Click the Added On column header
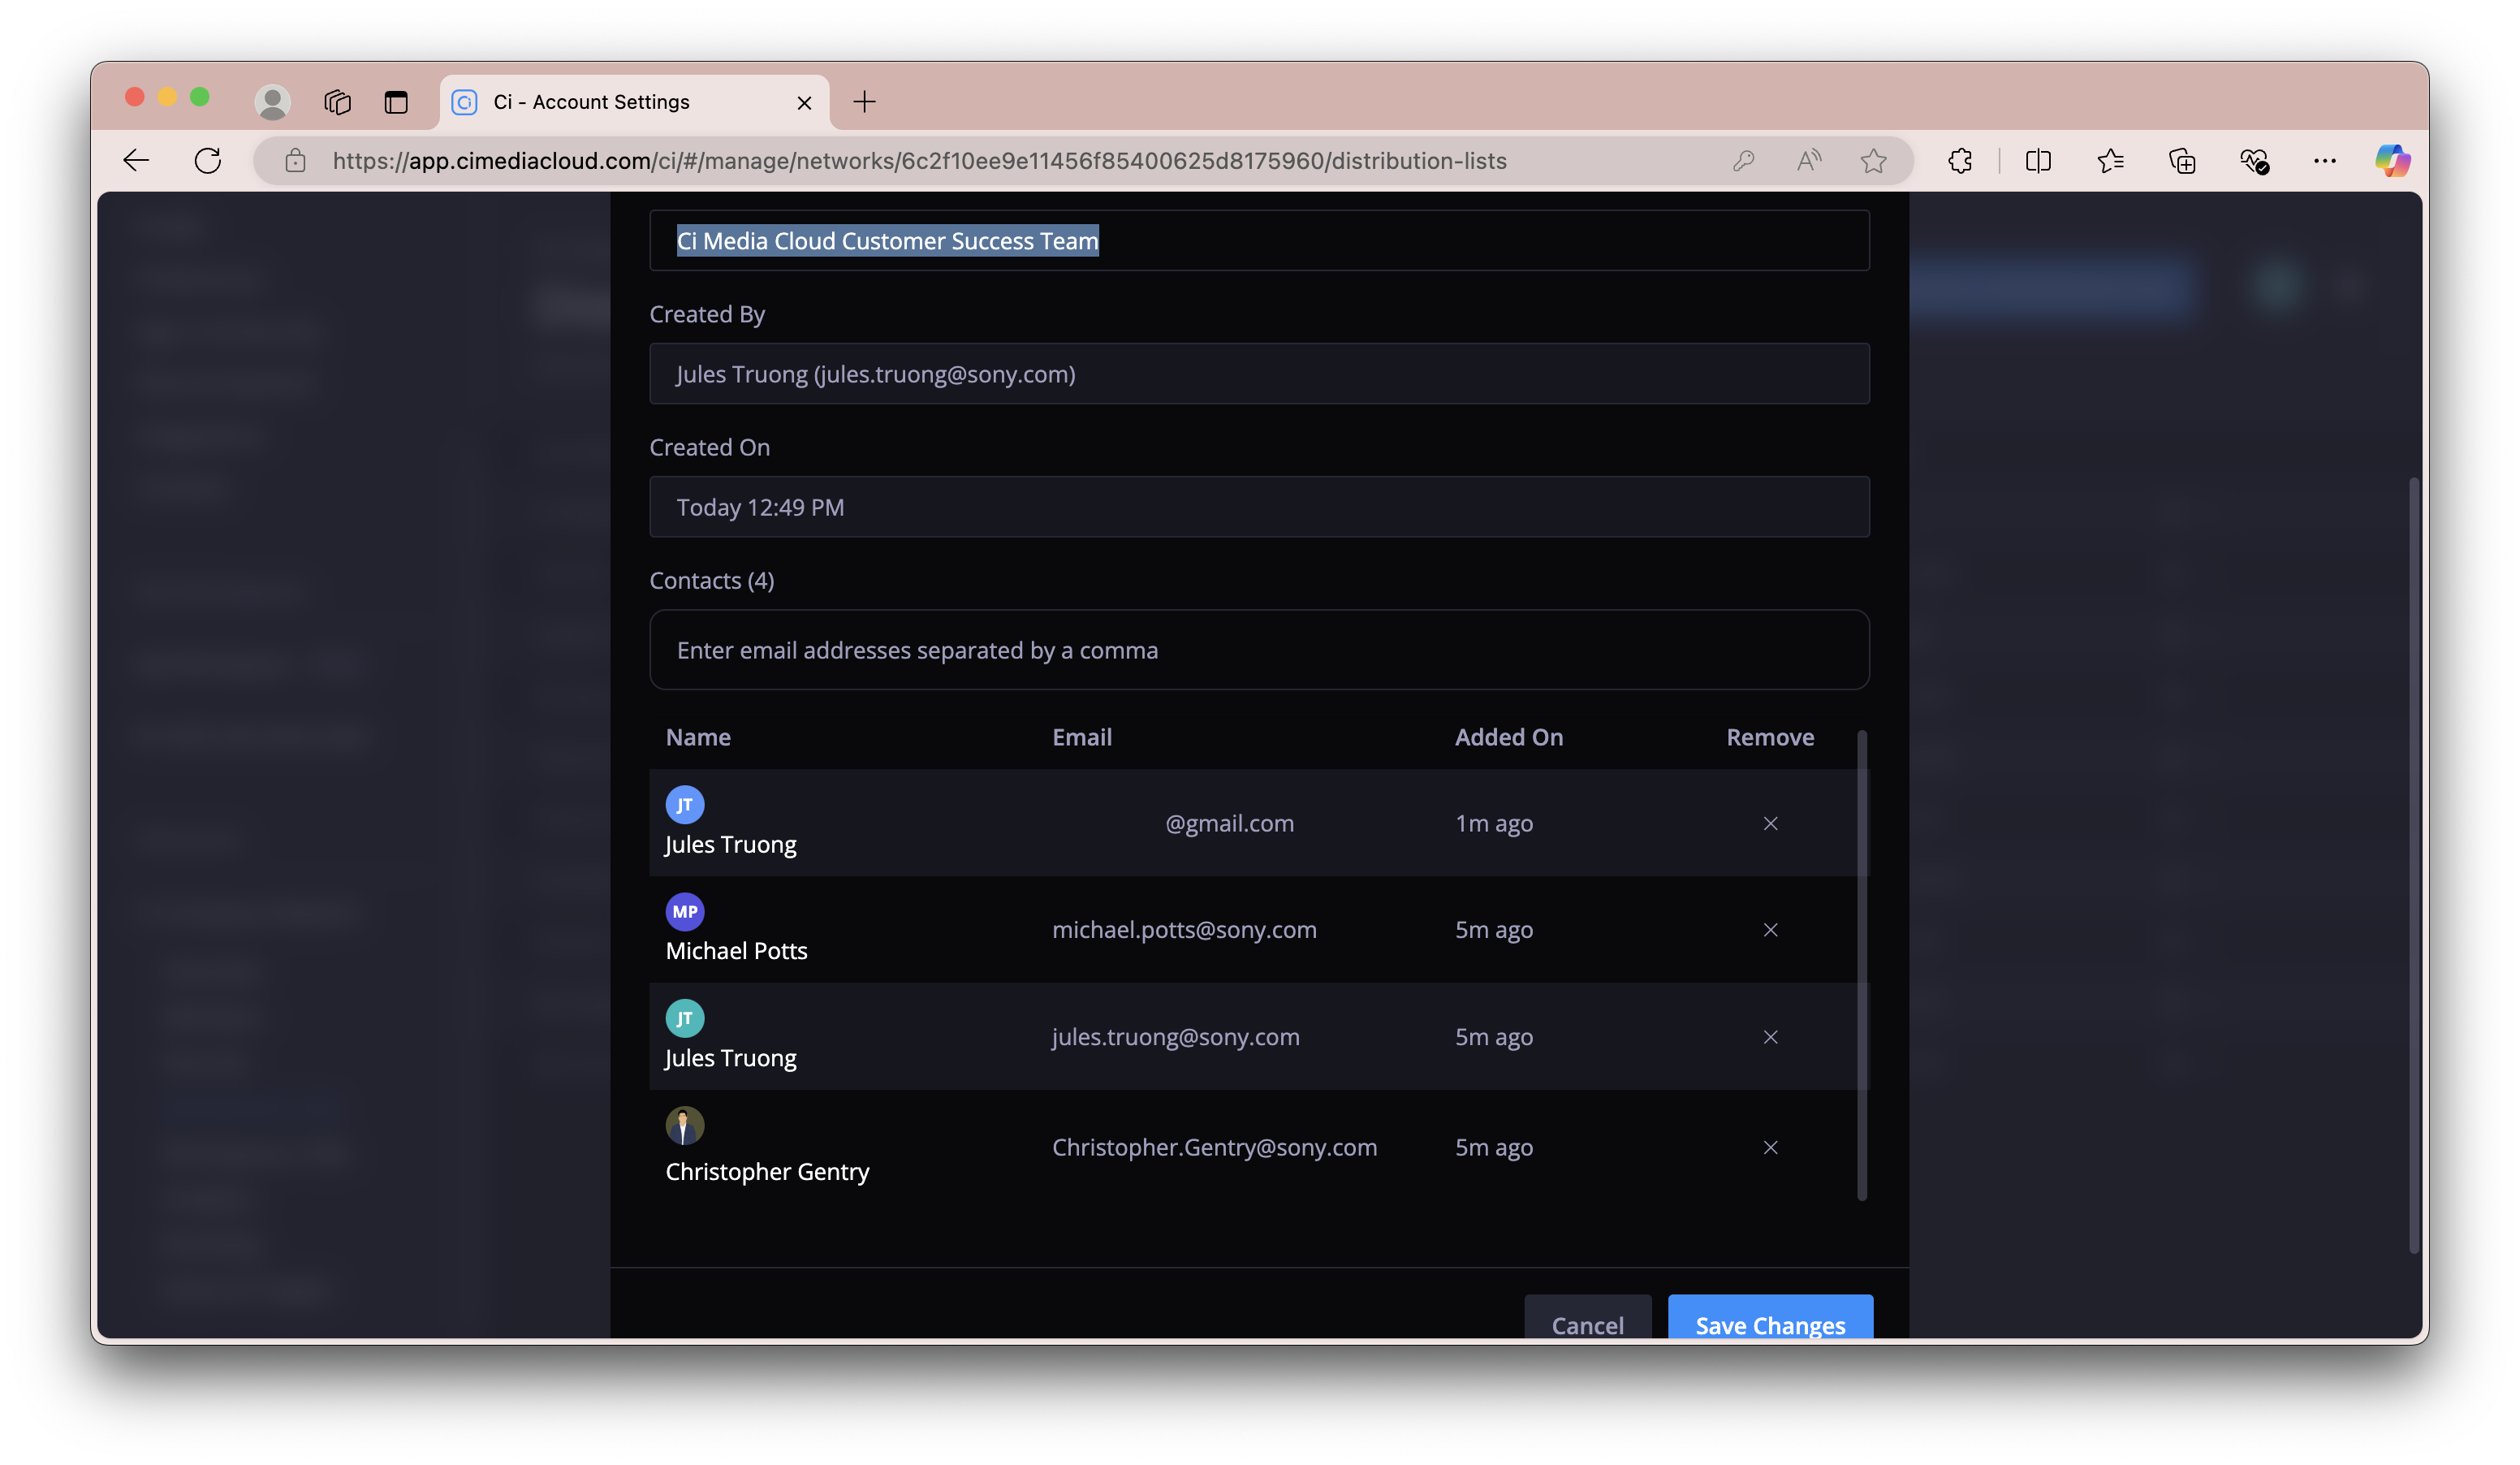This screenshot has width=2520, height=1465. click(x=1509, y=737)
